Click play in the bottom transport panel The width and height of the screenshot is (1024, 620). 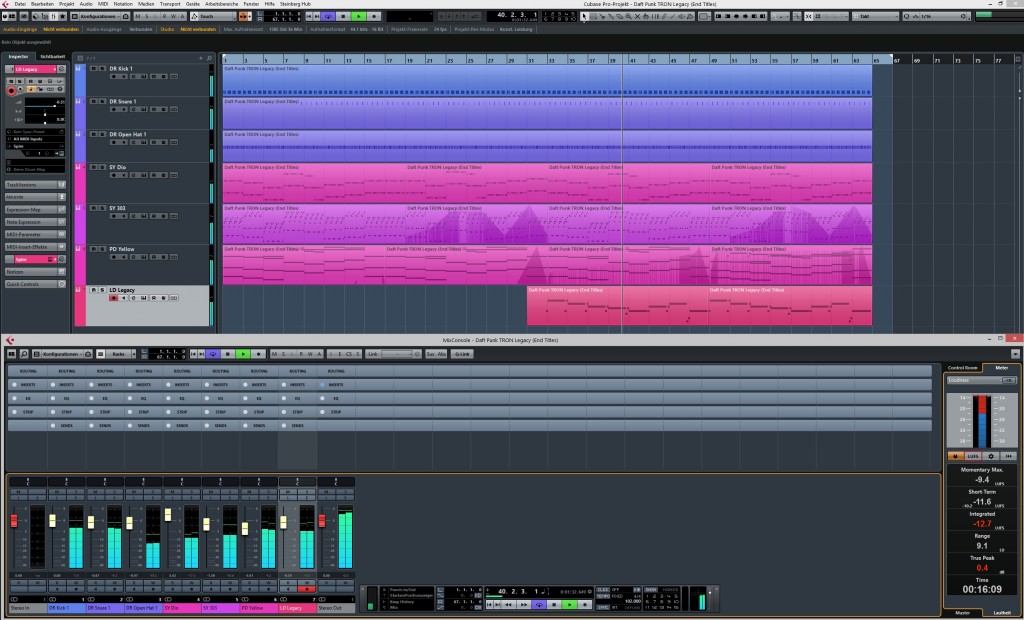[570, 604]
